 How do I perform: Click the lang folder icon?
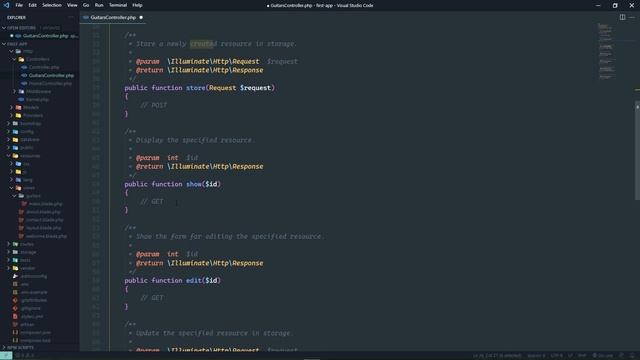tap(18, 180)
